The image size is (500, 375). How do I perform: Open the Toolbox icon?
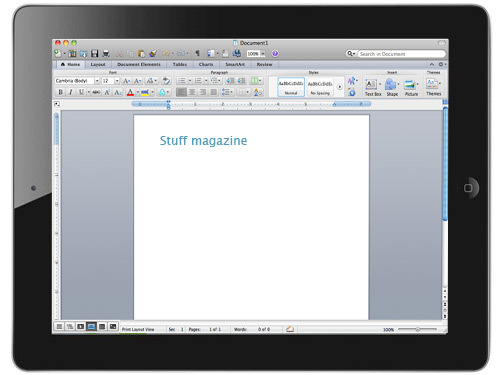(225, 53)
